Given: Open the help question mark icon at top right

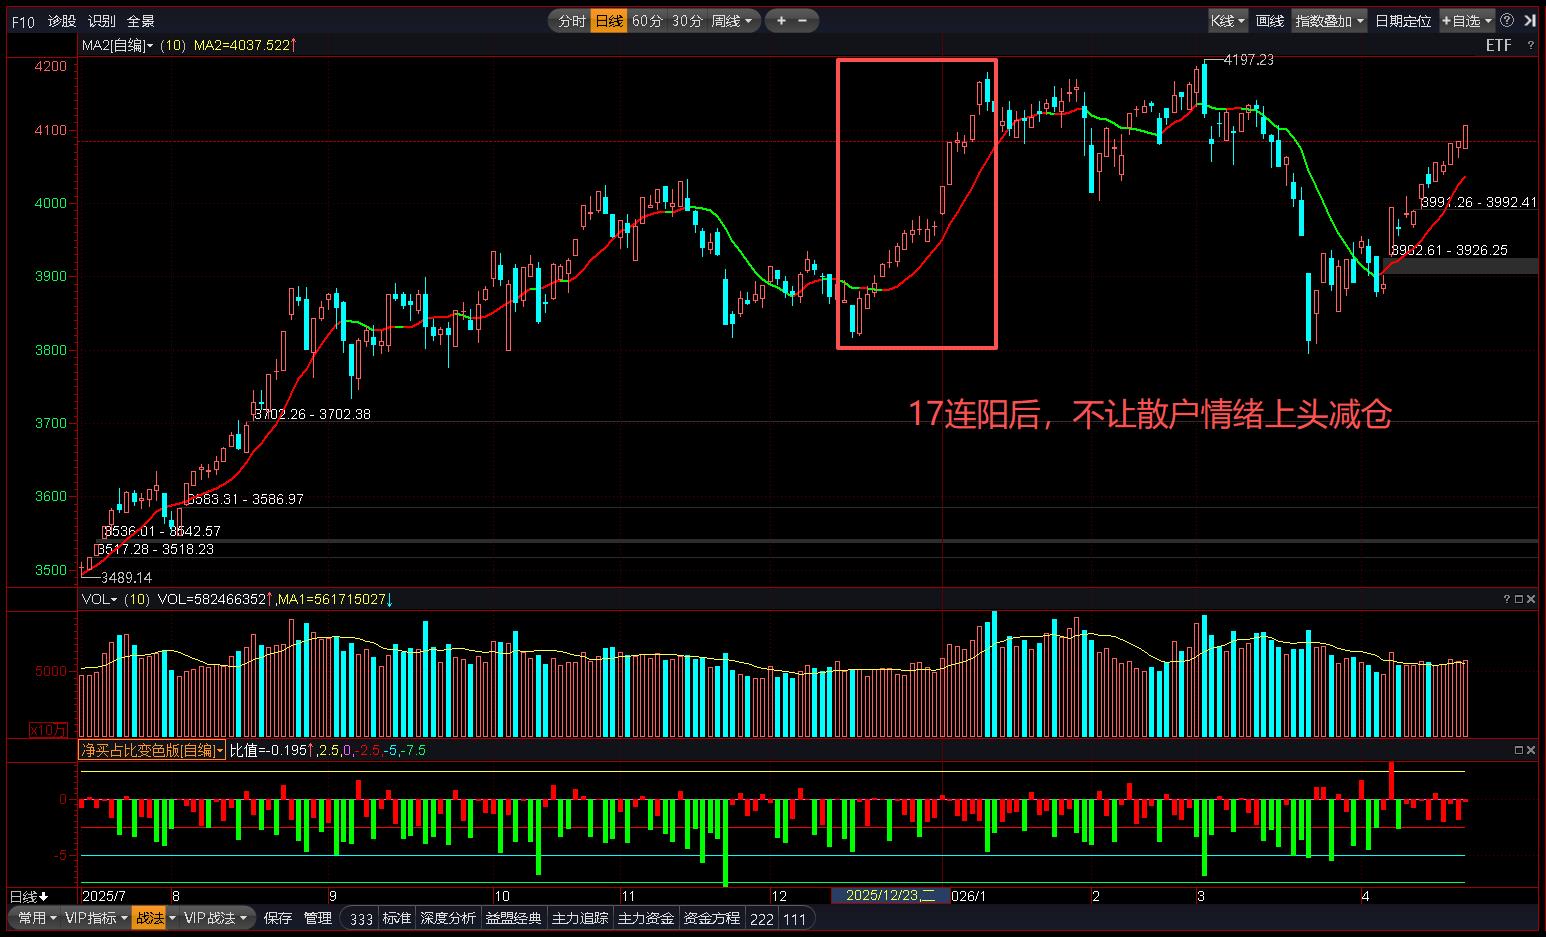Looking at the screenshot, I should (1507, 20).
